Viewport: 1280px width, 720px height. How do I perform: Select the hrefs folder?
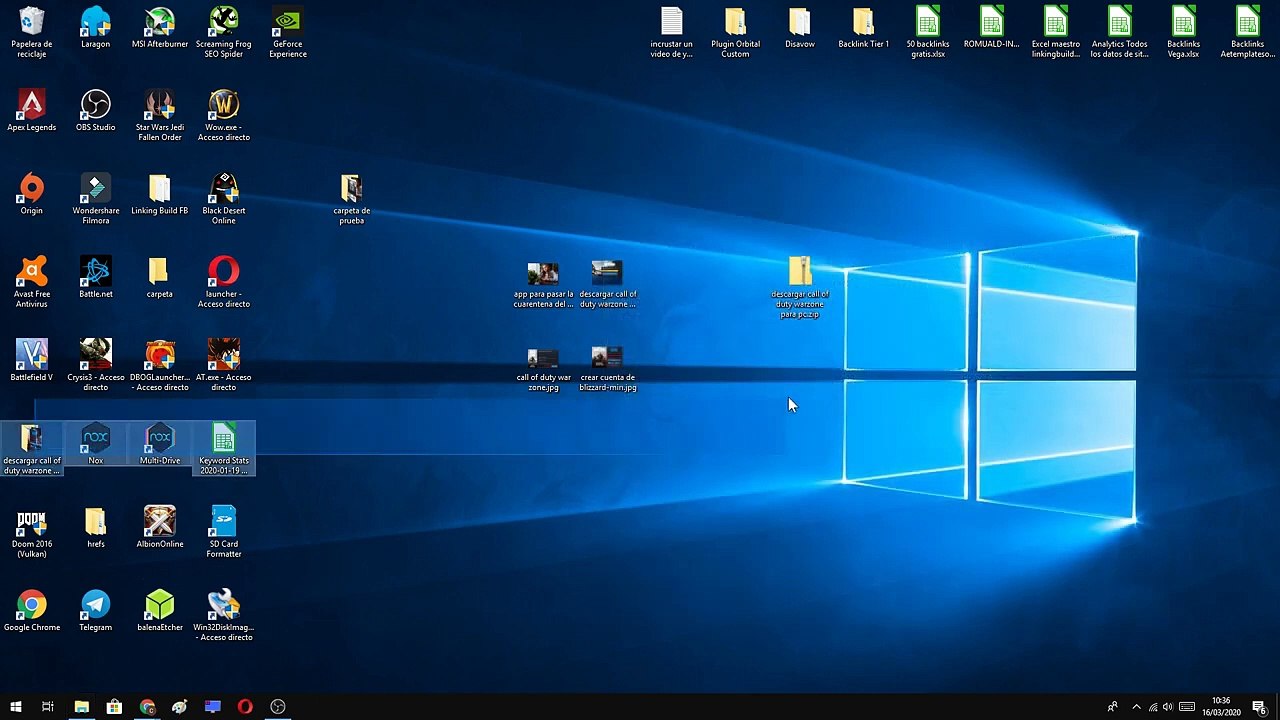[x=95, y=527]
